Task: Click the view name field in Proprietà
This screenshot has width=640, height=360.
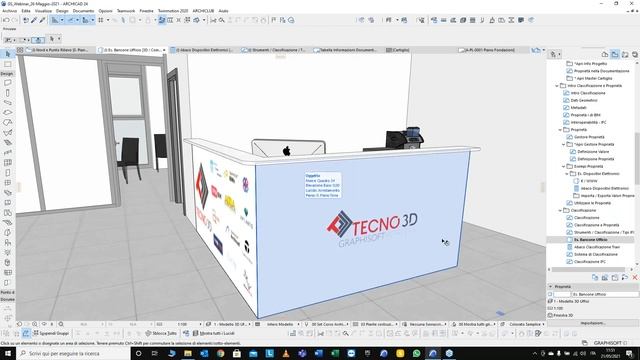Action: tap(605, 294)
